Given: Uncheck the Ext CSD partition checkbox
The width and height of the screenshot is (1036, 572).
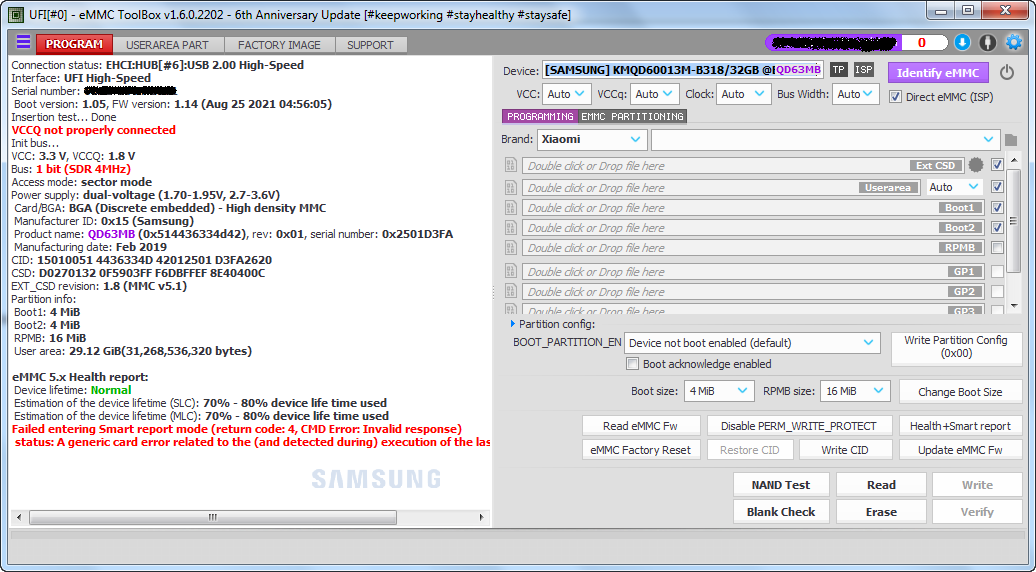Looking at the screenshot, I should click(x=997, y=165).
